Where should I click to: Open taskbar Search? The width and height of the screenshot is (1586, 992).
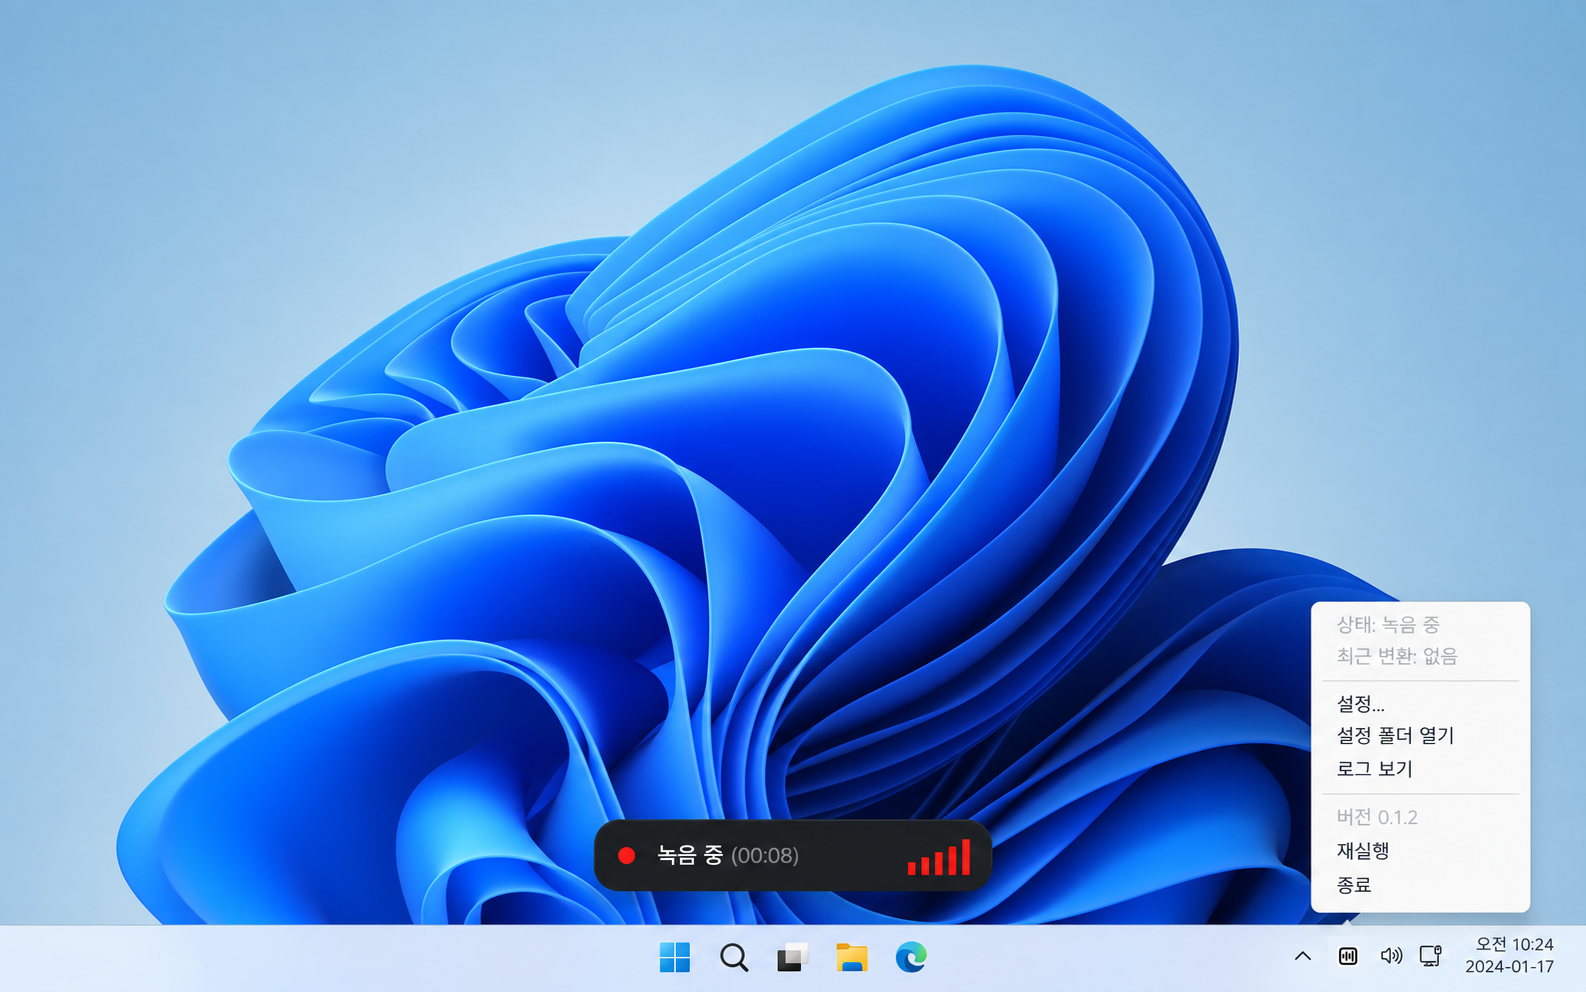[x=734, y=958]
